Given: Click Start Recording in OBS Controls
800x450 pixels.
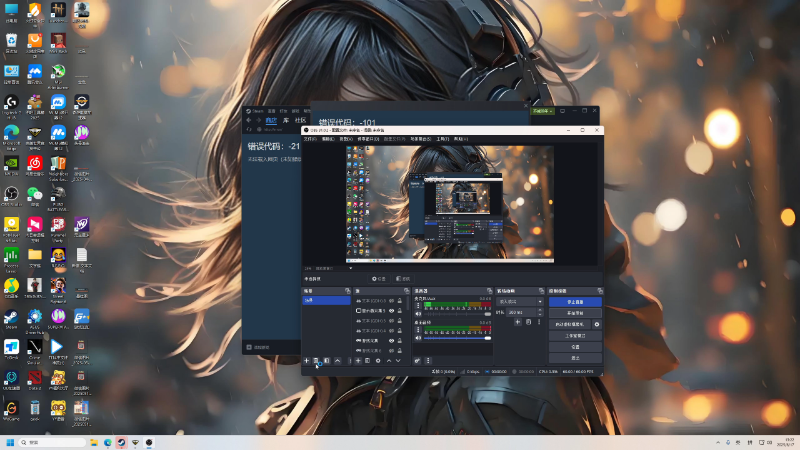Looking at the screenshot, I should tap(575, 313).
